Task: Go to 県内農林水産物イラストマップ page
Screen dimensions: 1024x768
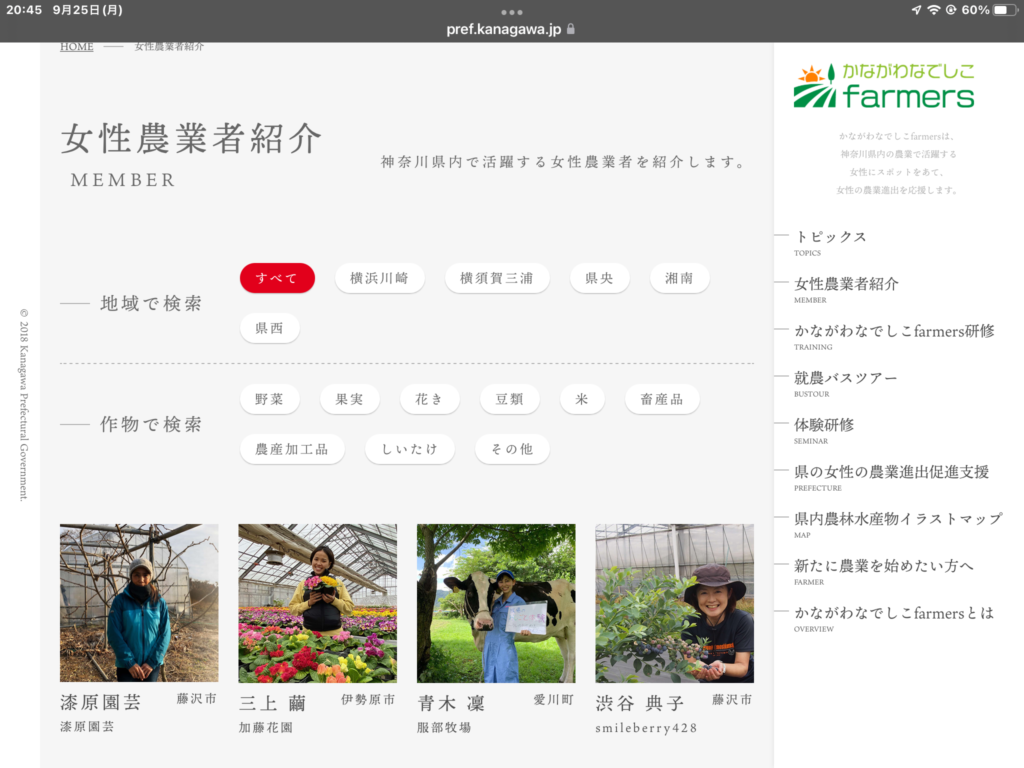Action: tap(897, 519)
